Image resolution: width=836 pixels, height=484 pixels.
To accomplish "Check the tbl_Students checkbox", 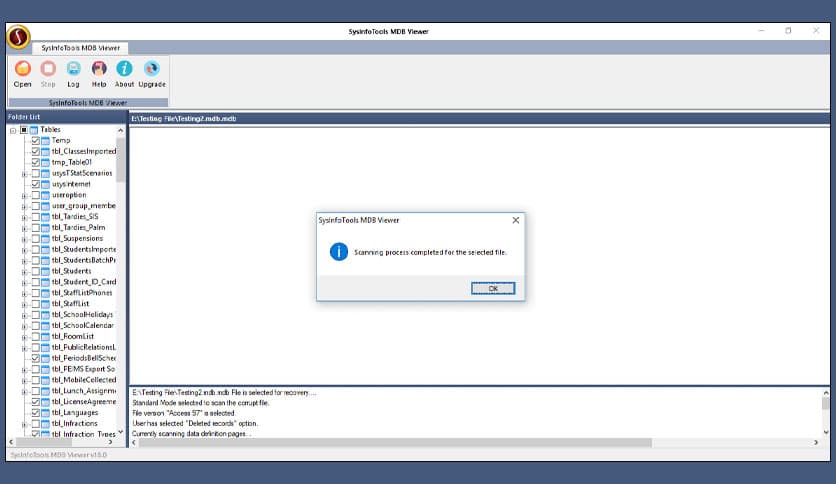I will click(x=35, y=271).
